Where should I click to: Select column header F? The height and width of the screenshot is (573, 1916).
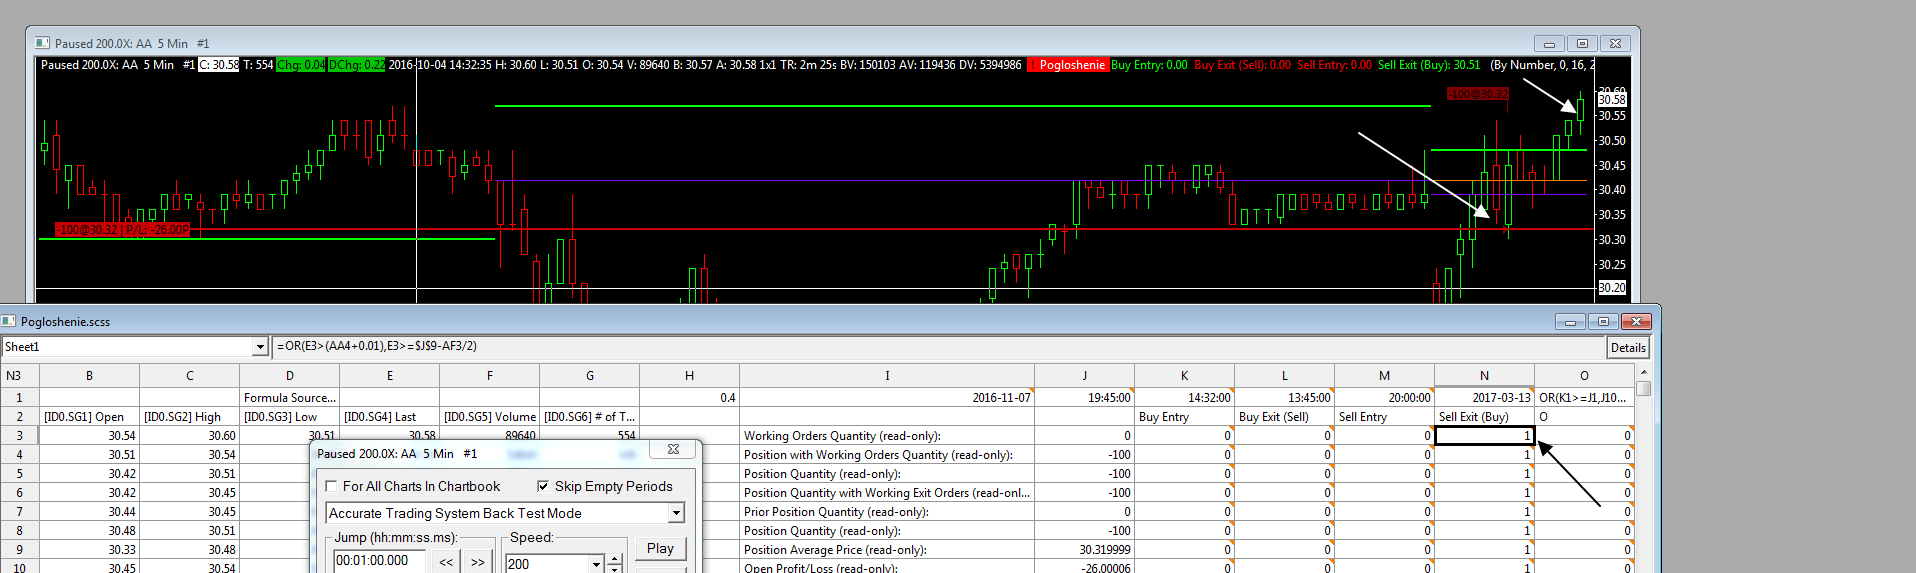coord(489,376)
